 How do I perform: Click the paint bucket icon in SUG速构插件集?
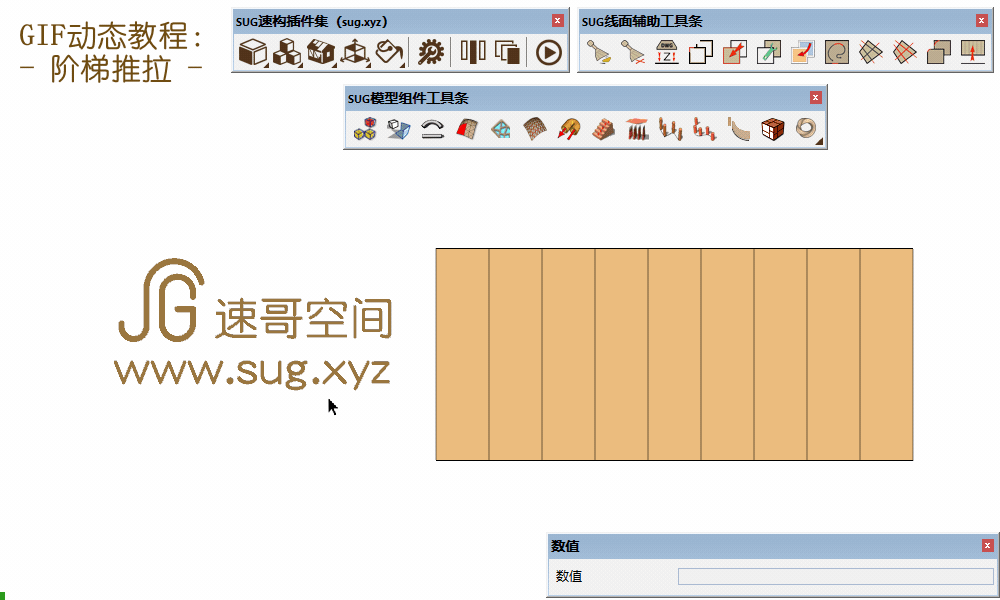(389, 52)
